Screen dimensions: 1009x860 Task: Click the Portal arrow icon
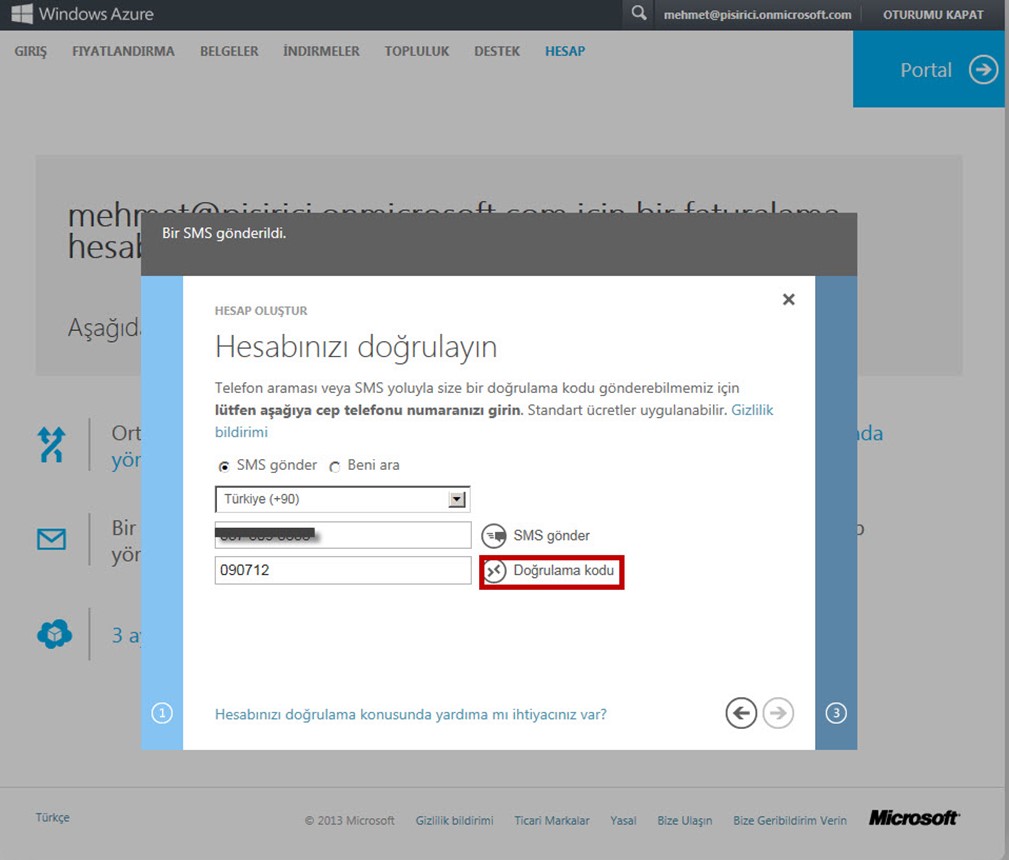[x=983, y=70]
